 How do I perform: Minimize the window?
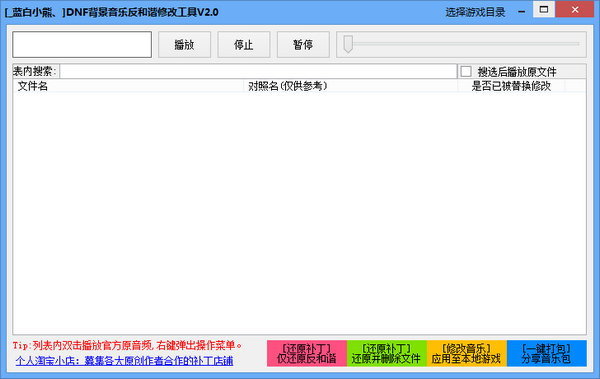(521, 11)
